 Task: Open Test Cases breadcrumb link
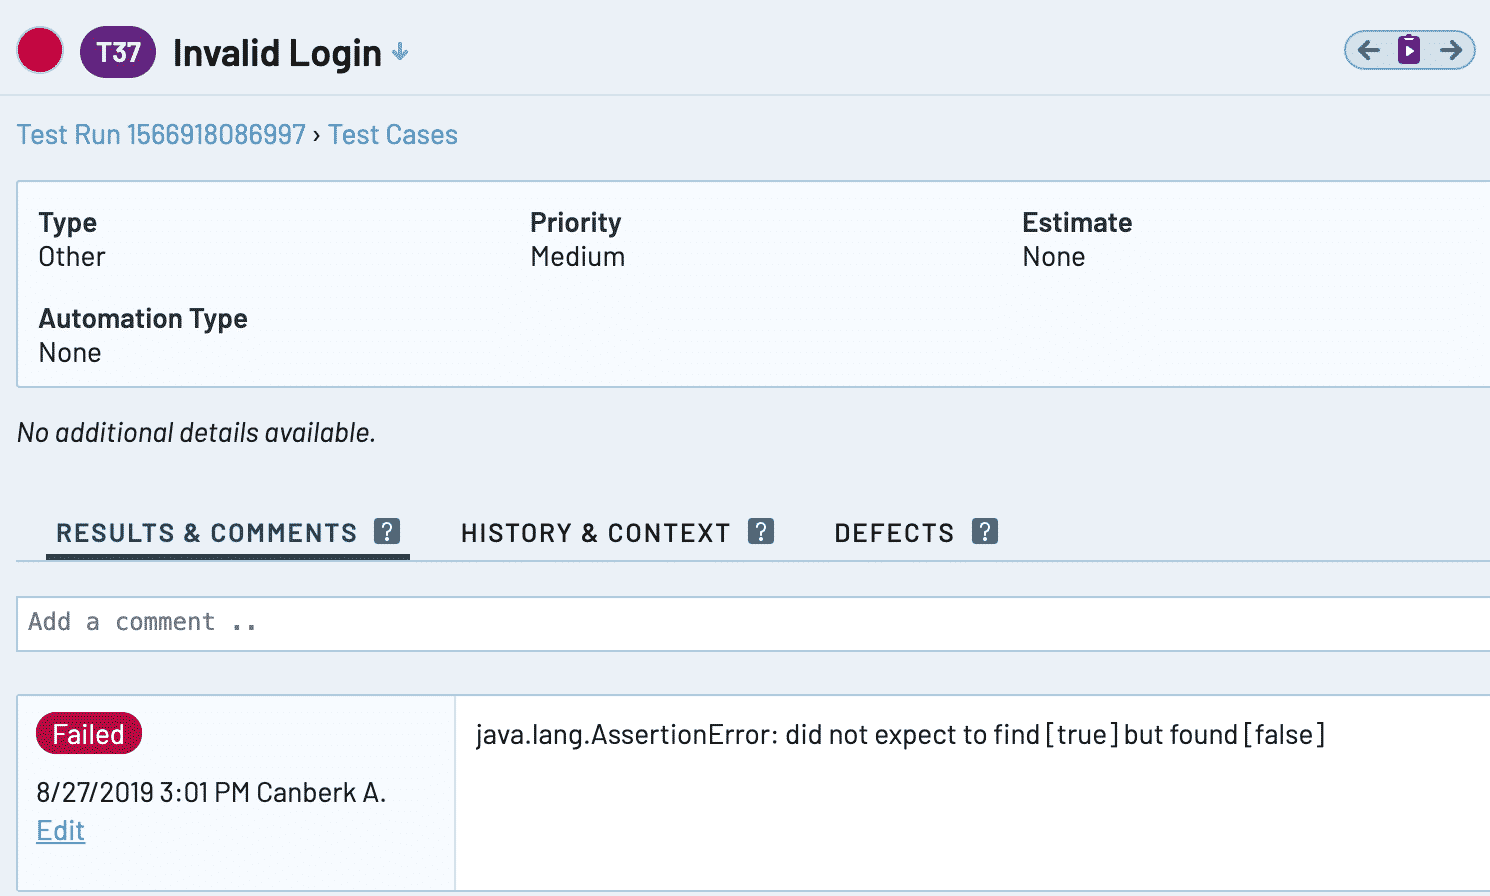393,135
